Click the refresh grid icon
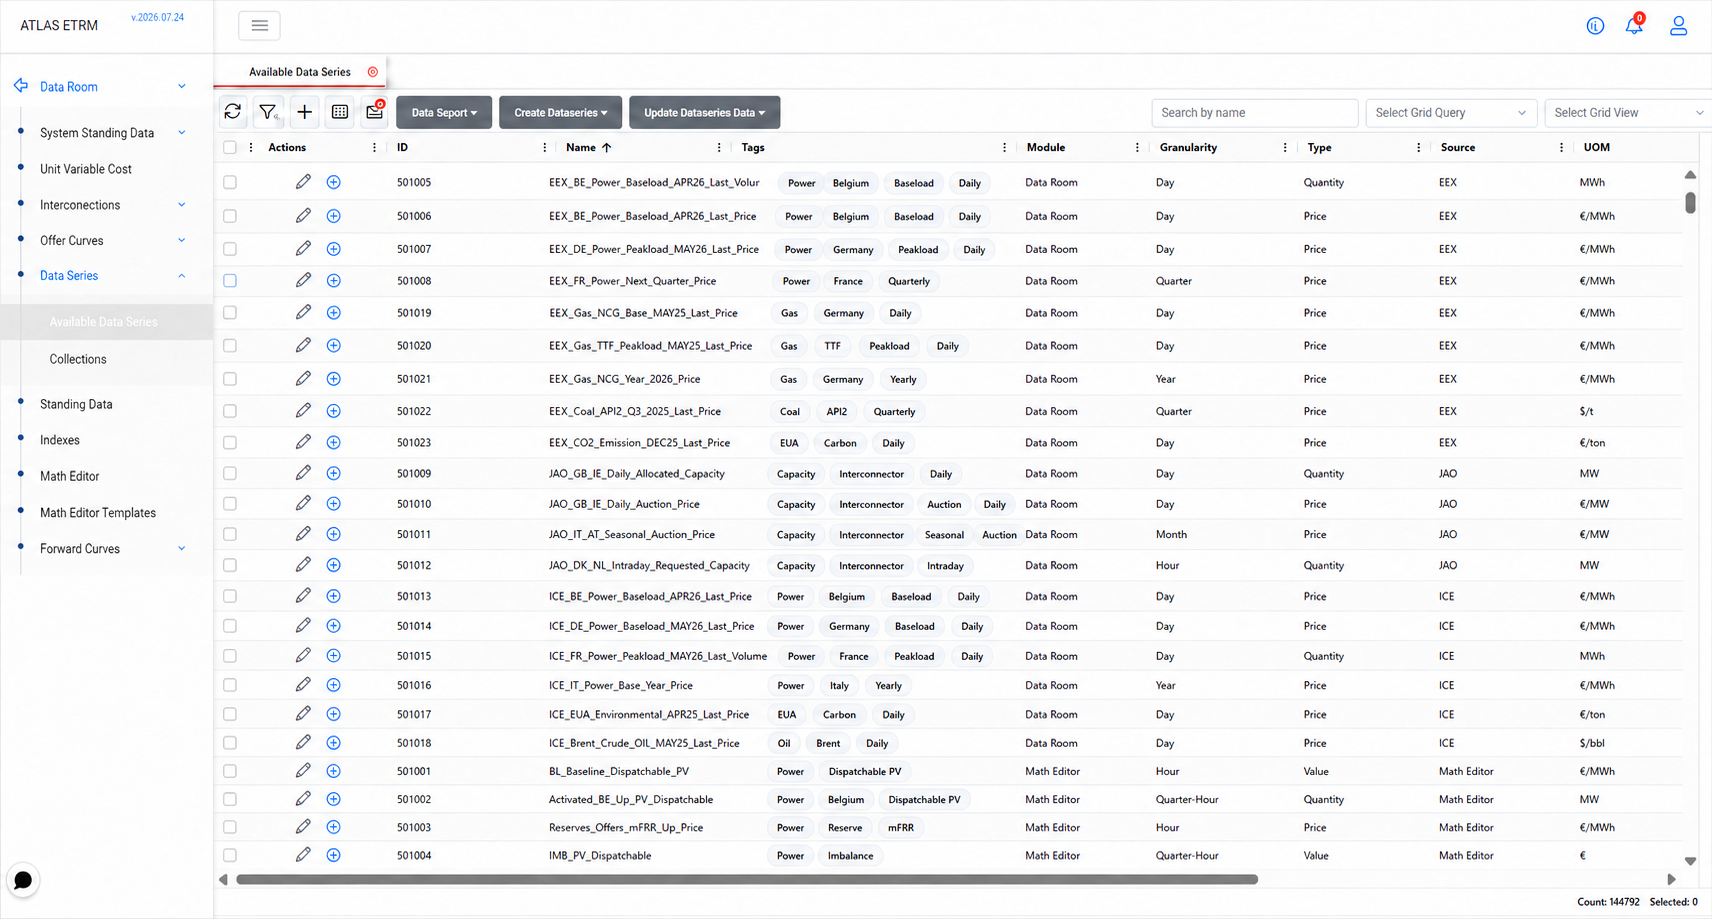Image resolution: width=1712 pixels, height=919 pixels. tap(233, 112)
